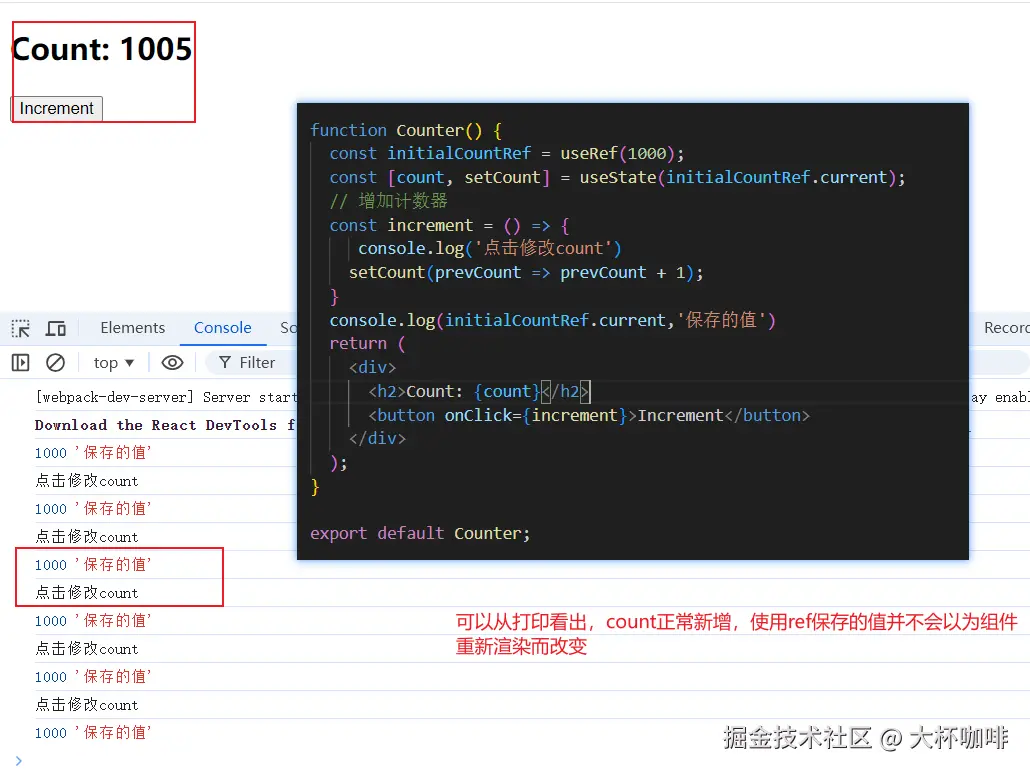Screen dimensions: 1030x773
Task: Toggle the live expression eye icon
Action: click(x=172, y=363)
